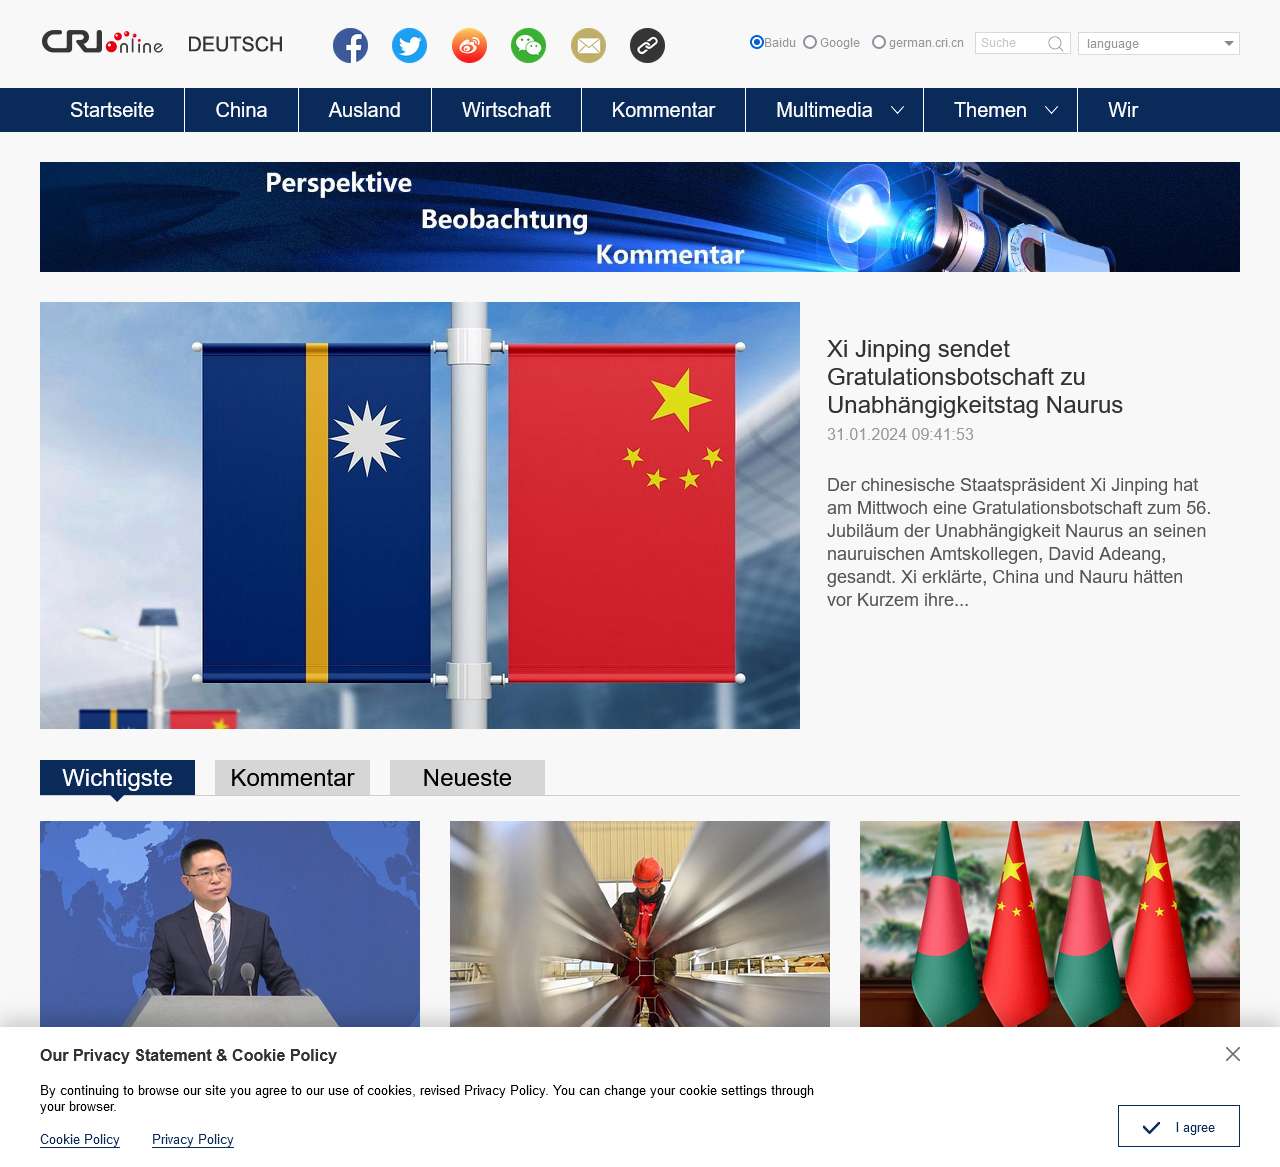Viewport: 1280px width, 1167px height.
Task: Select the german.cri.cn search option
Action: 879,42
